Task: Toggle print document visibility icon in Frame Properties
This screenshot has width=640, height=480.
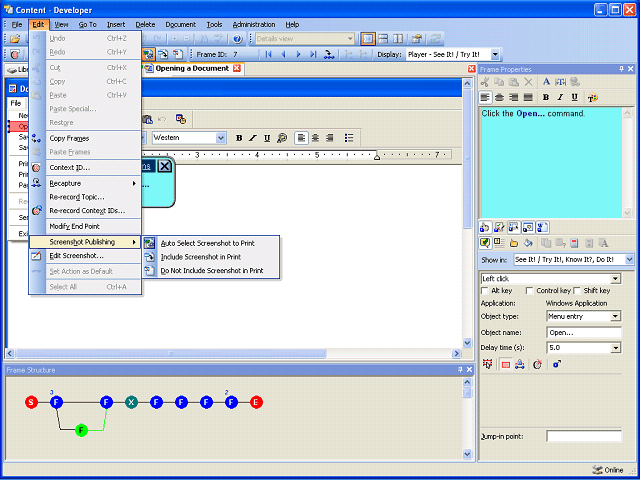Action: [x=542, y=227]
